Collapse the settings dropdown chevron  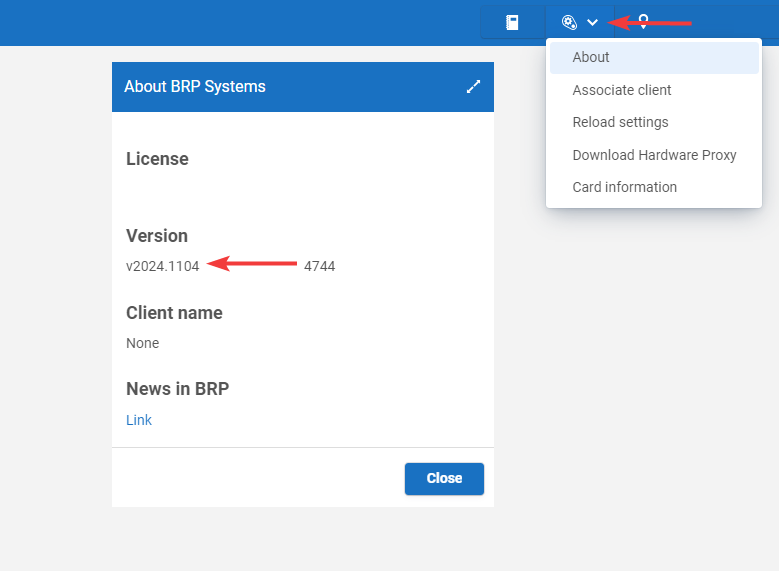[x=592, y=22]
